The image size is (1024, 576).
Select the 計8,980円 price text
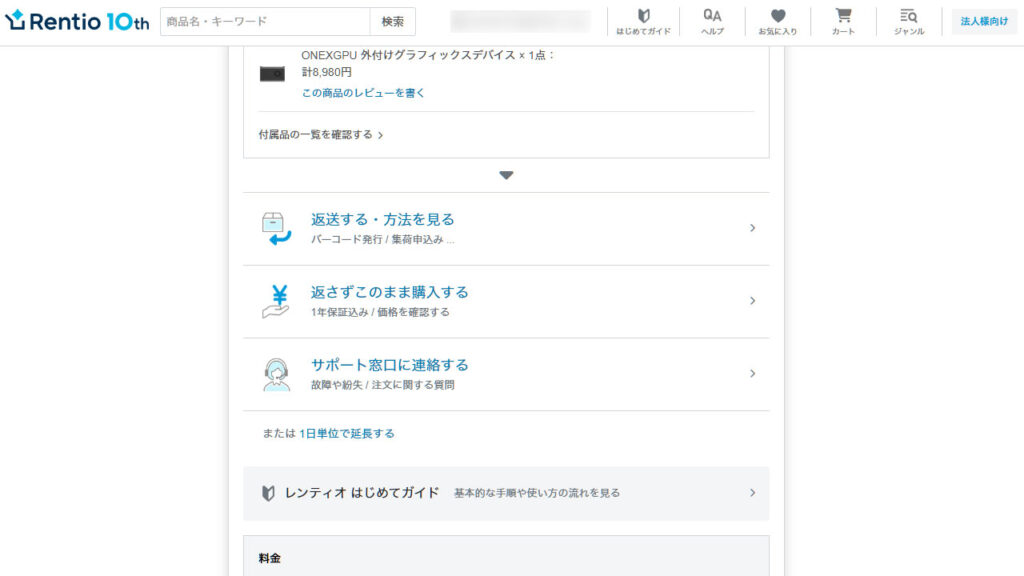click(x=327, y=72)
